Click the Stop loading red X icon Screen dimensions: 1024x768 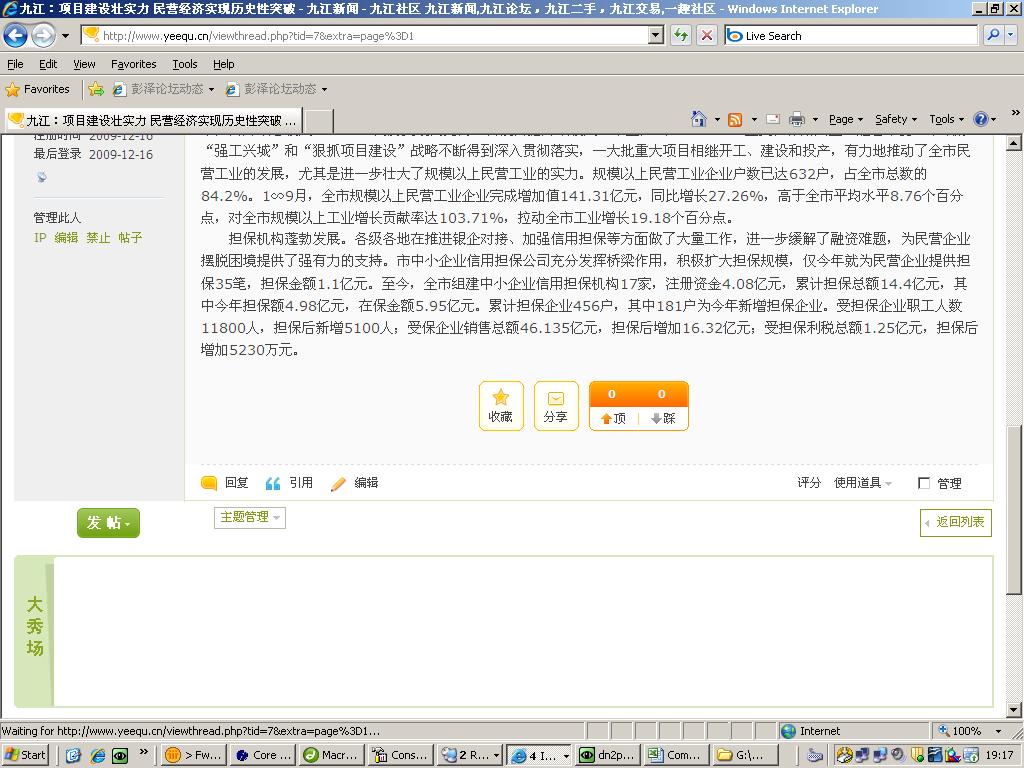tap(707, 35)
